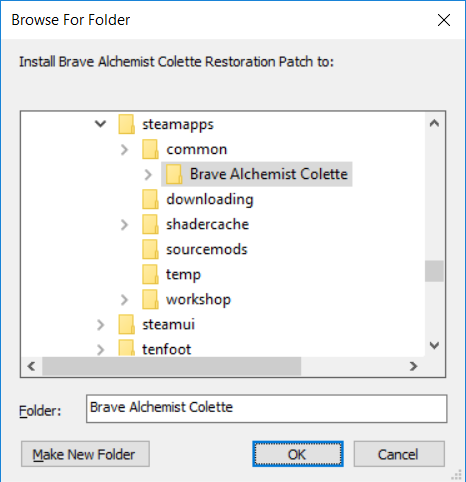Click the shadercache folder icon

click(x=150, y=224)
